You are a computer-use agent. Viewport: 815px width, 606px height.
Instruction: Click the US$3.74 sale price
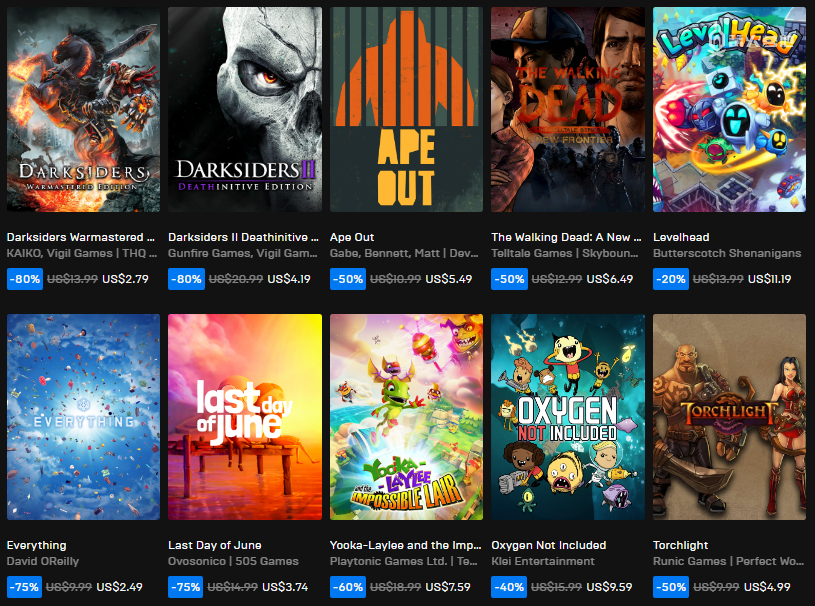click(285, 587)
